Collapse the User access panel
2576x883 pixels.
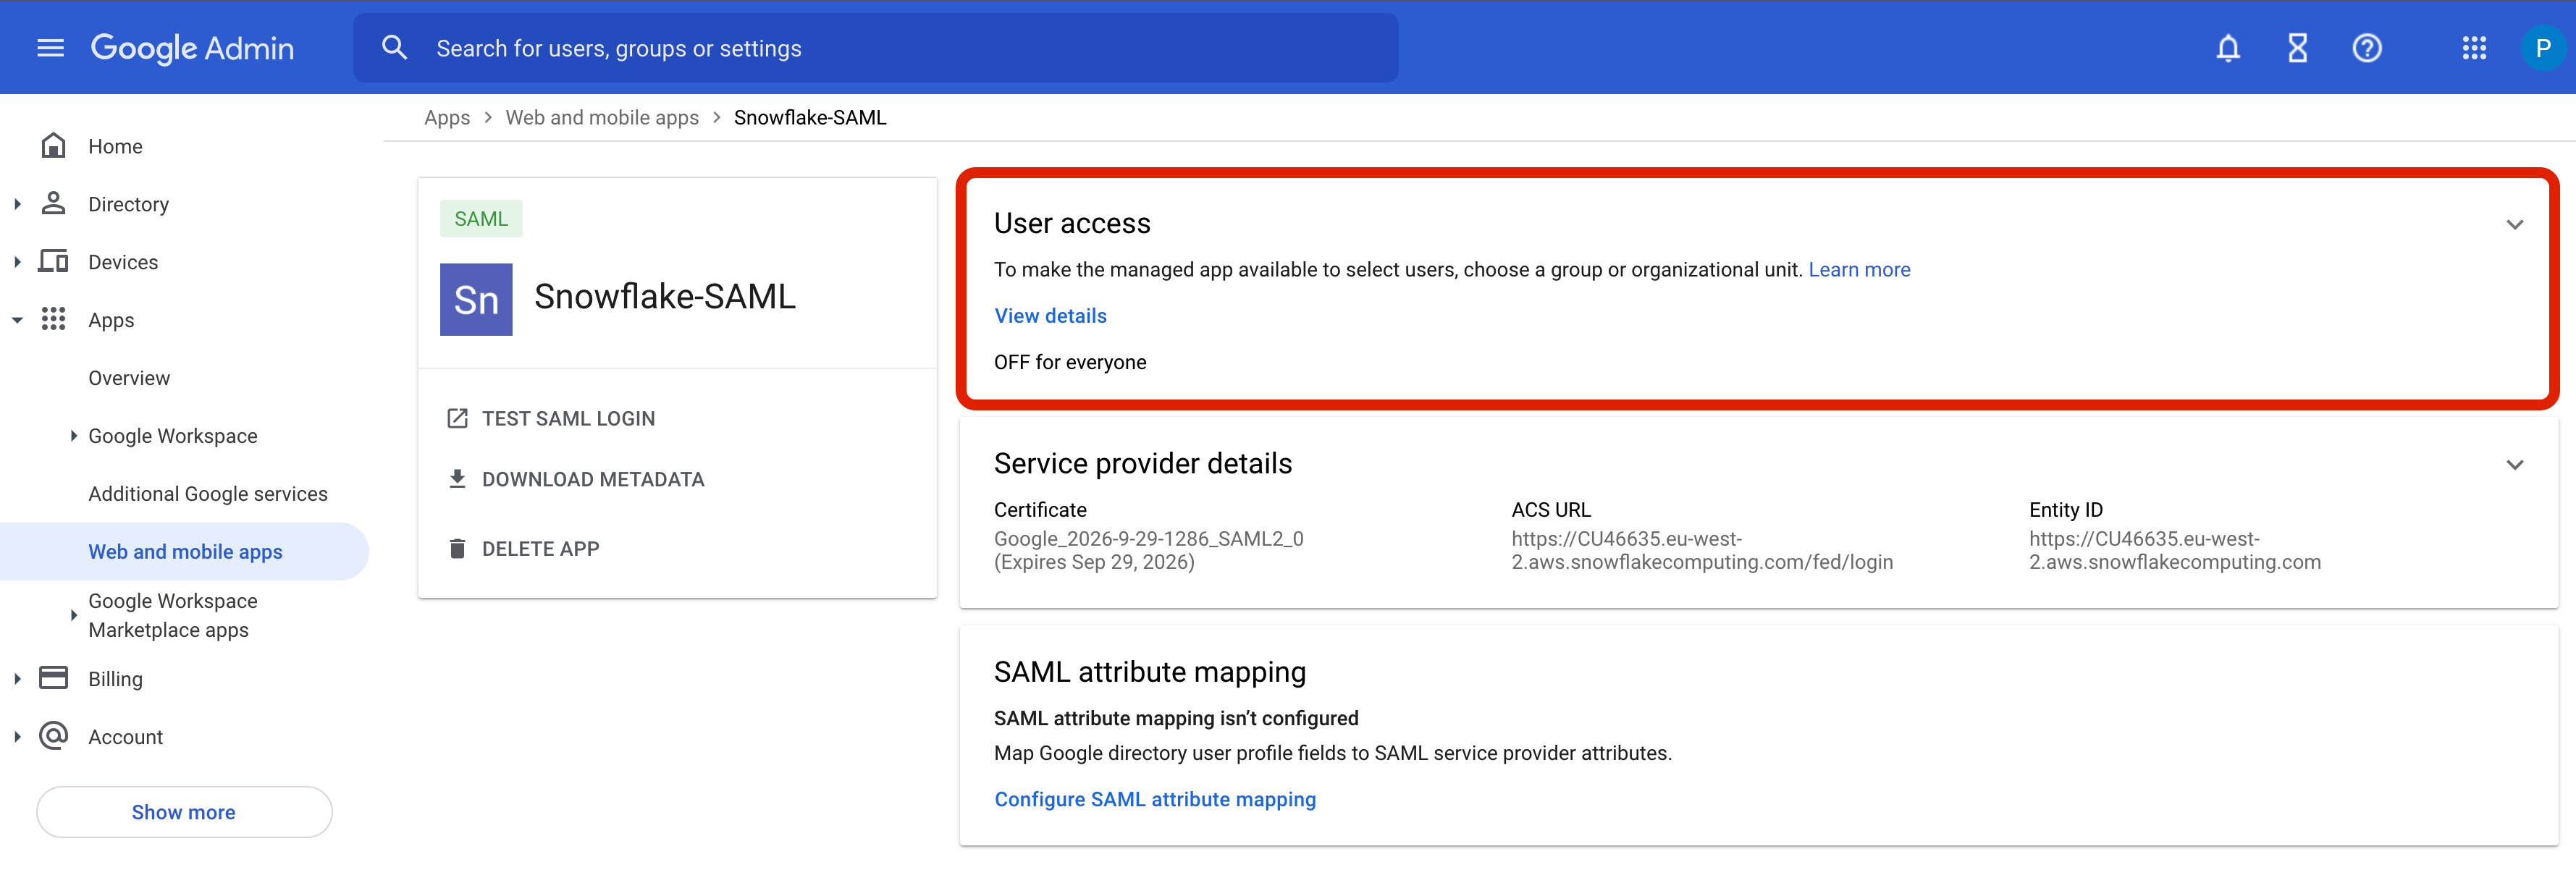tap(2516, 224)
